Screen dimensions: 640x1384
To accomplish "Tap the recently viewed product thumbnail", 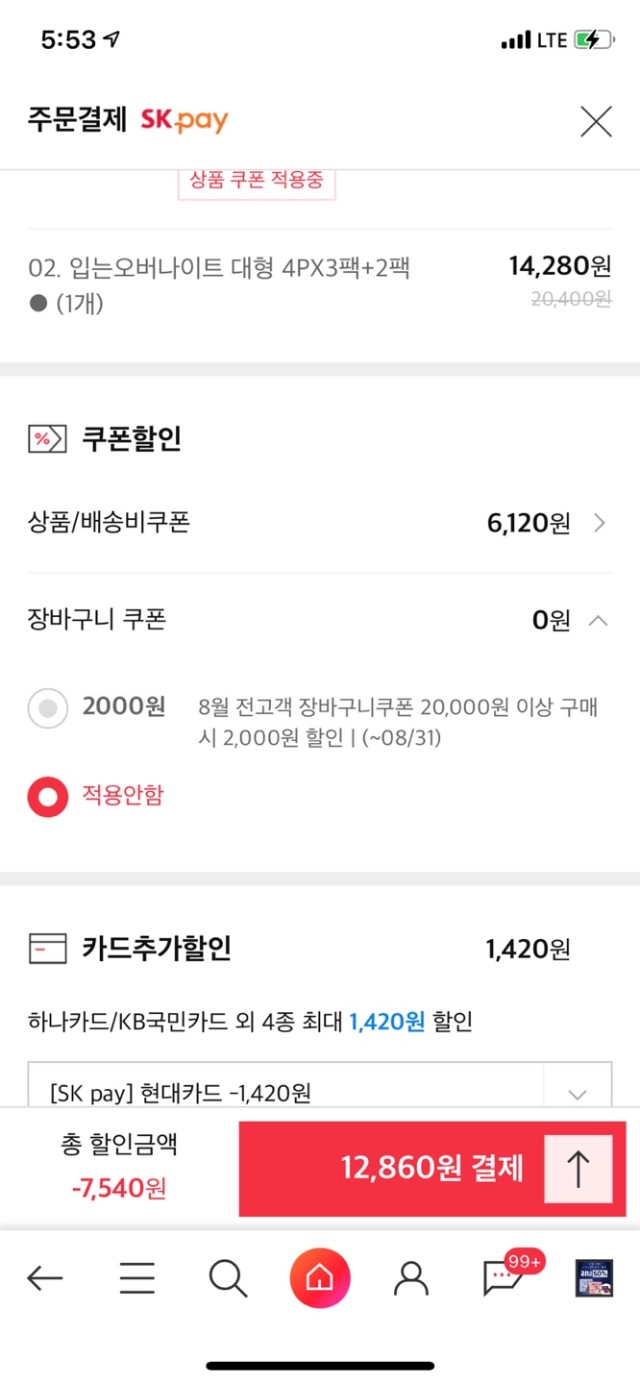I will 594,1277.
